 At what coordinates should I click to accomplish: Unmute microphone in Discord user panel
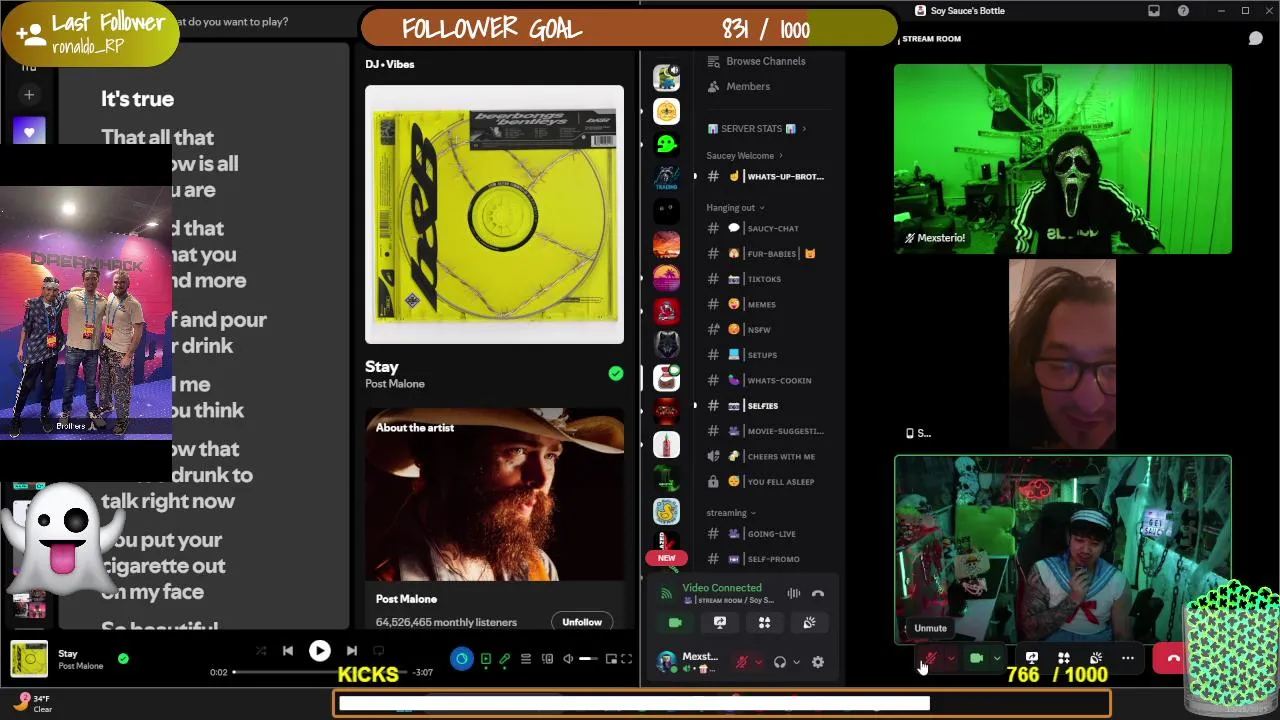pos(742,662)
